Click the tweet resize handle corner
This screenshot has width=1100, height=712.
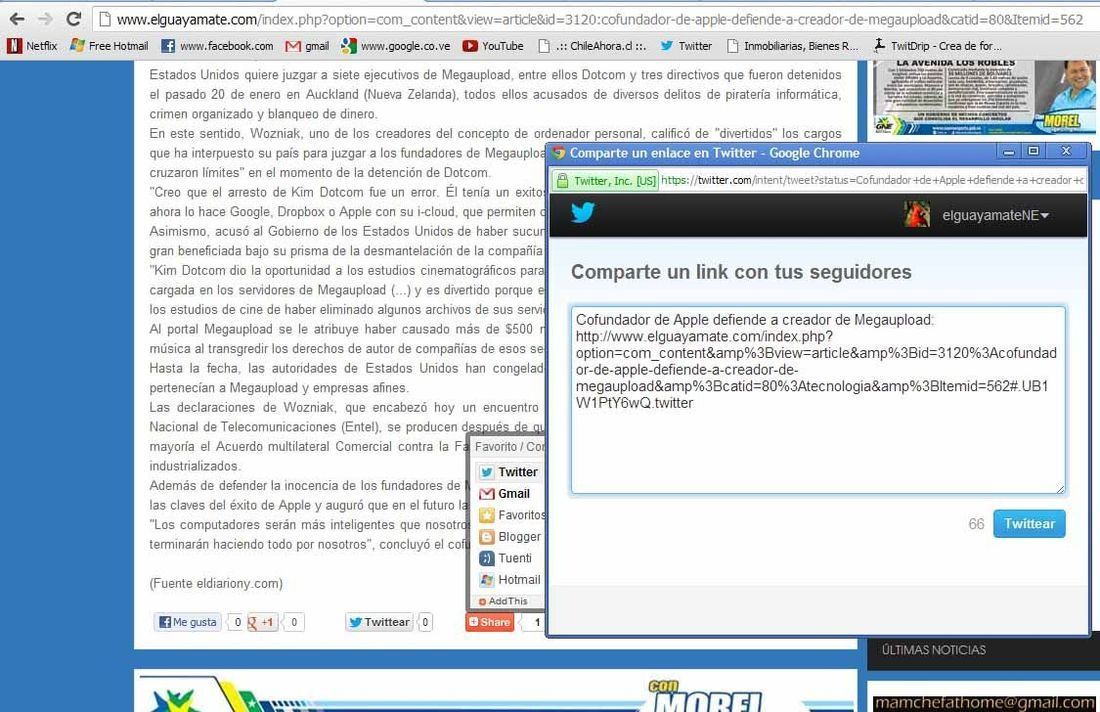(1060, 488)
